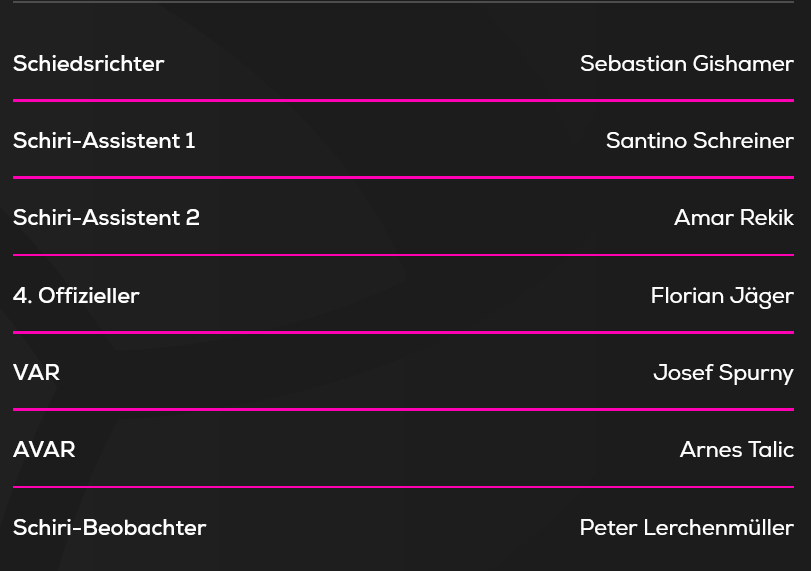This screenshot has height=571, width=811.
Task: Select VAR official Josef Spurny
Action: coord(723,373)
